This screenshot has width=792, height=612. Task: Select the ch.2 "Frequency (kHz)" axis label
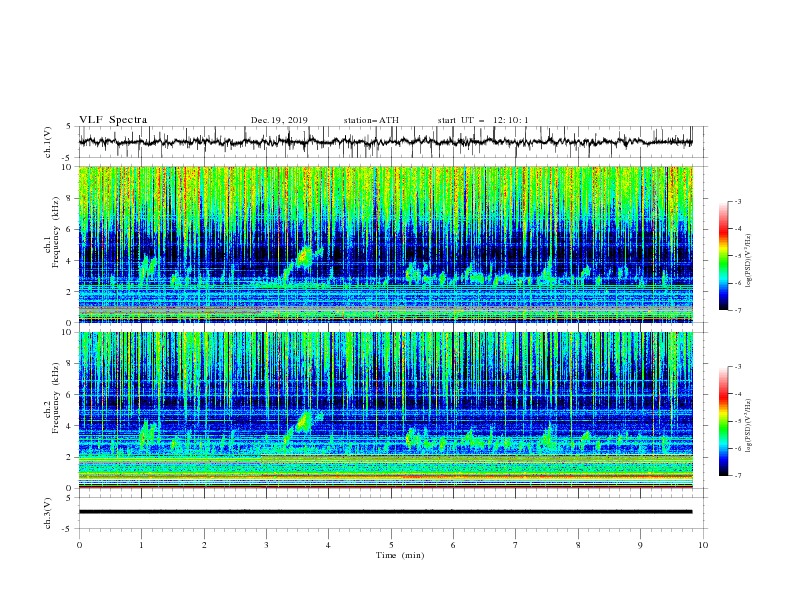point(55,398)
